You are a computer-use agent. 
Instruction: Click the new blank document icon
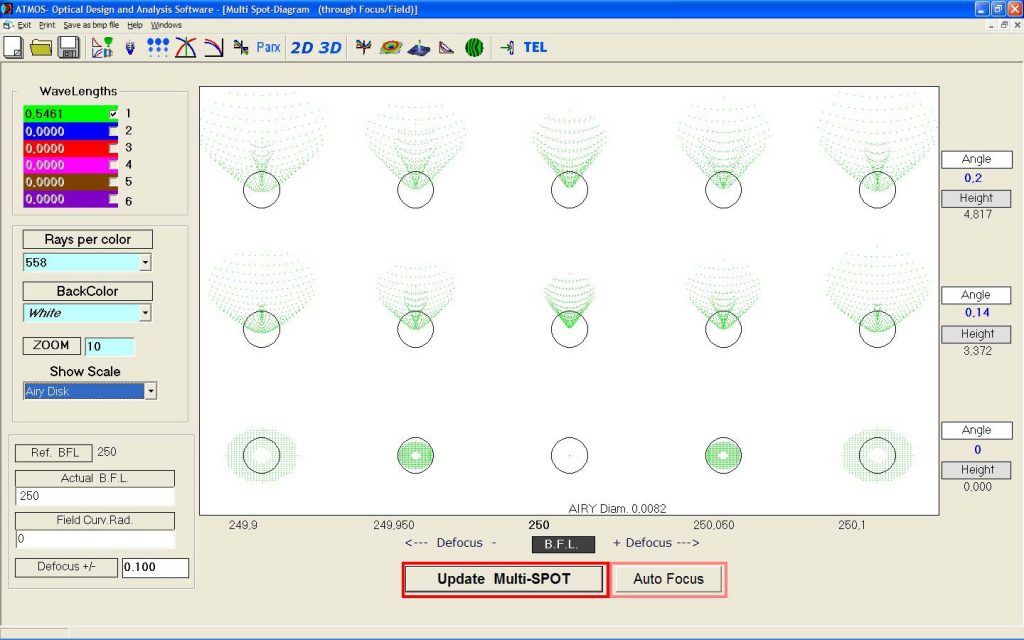point(15,47)
